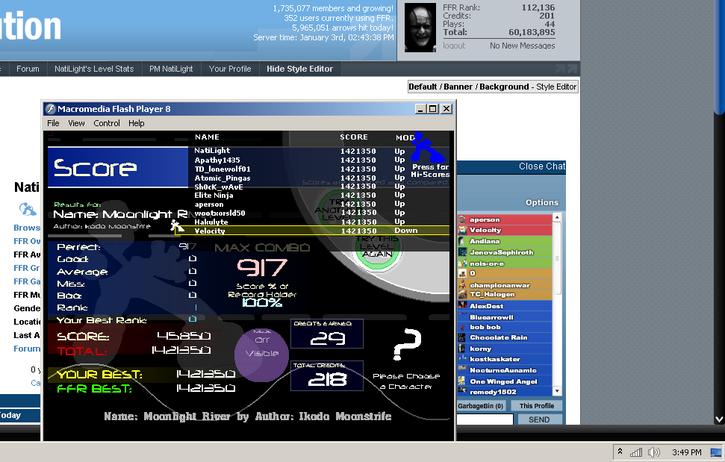
Task: Click chat user list scroll-down arrow
Action: tap(557, 391)
